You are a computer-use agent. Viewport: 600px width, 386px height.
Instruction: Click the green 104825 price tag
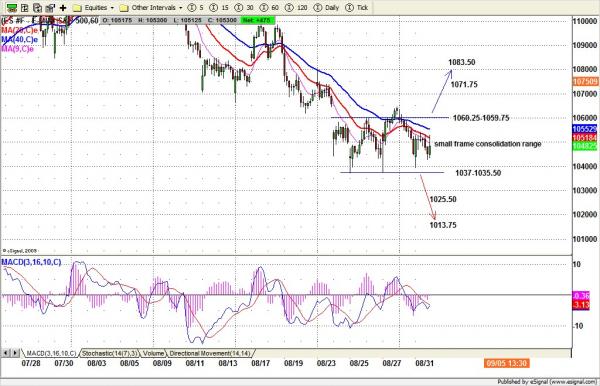pyautogui.click(x=585, y=146)
